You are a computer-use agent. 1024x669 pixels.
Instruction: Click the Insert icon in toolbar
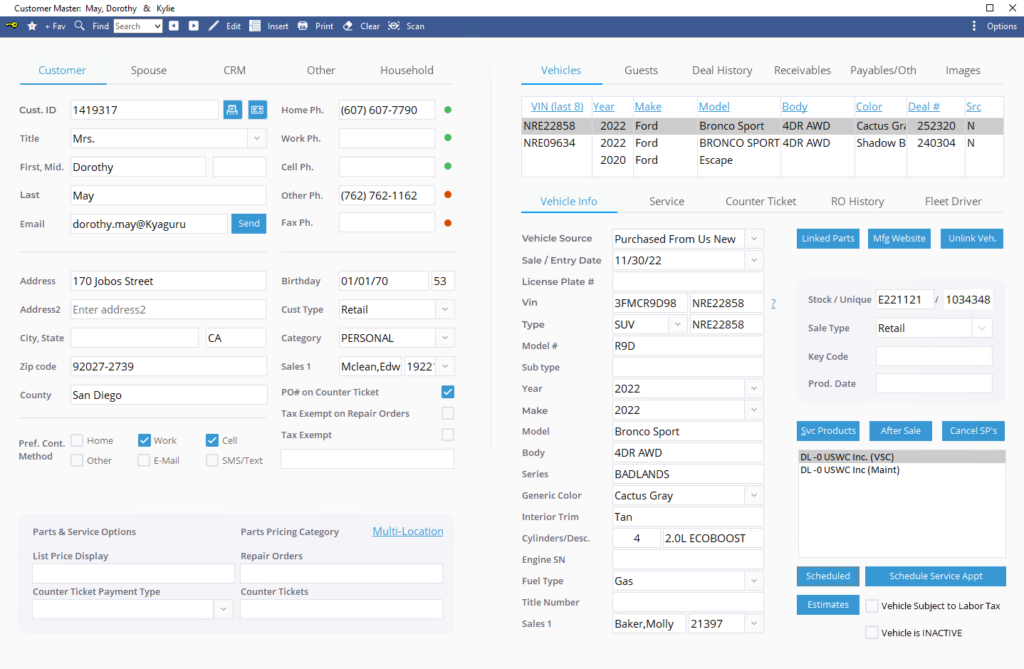pyautogui.click(x=255, y=26)
